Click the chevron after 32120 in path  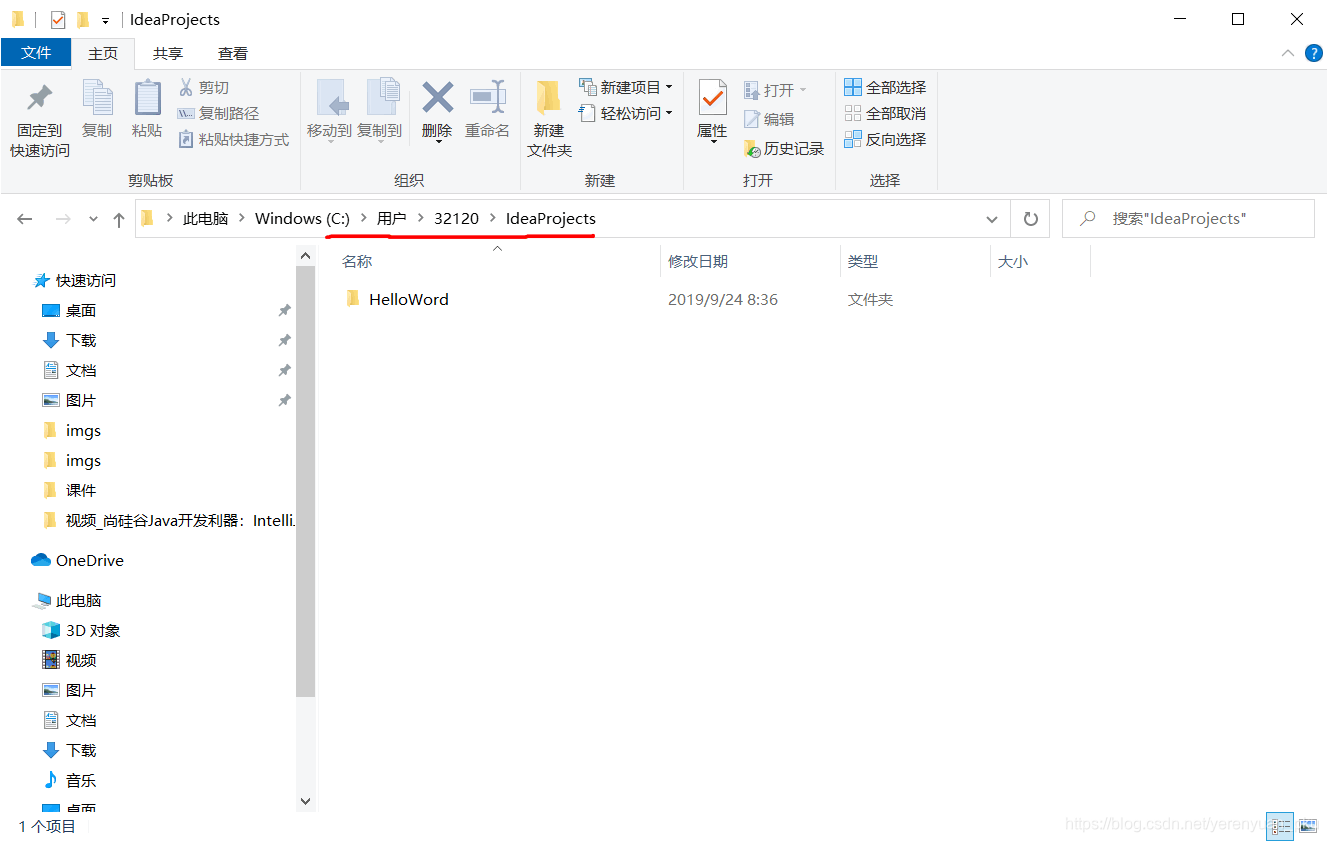tap(493, 218)
